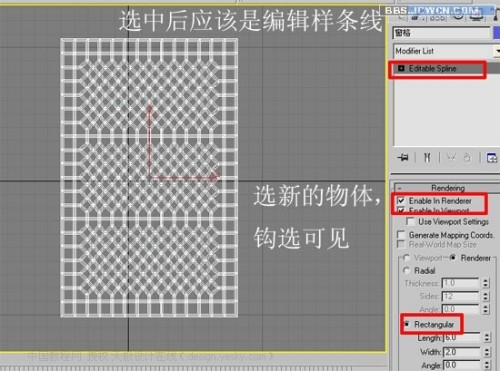Toggle Real-World Map Size checkbox
The width and height of the screenshot is (500, 371).
[401, 244]
